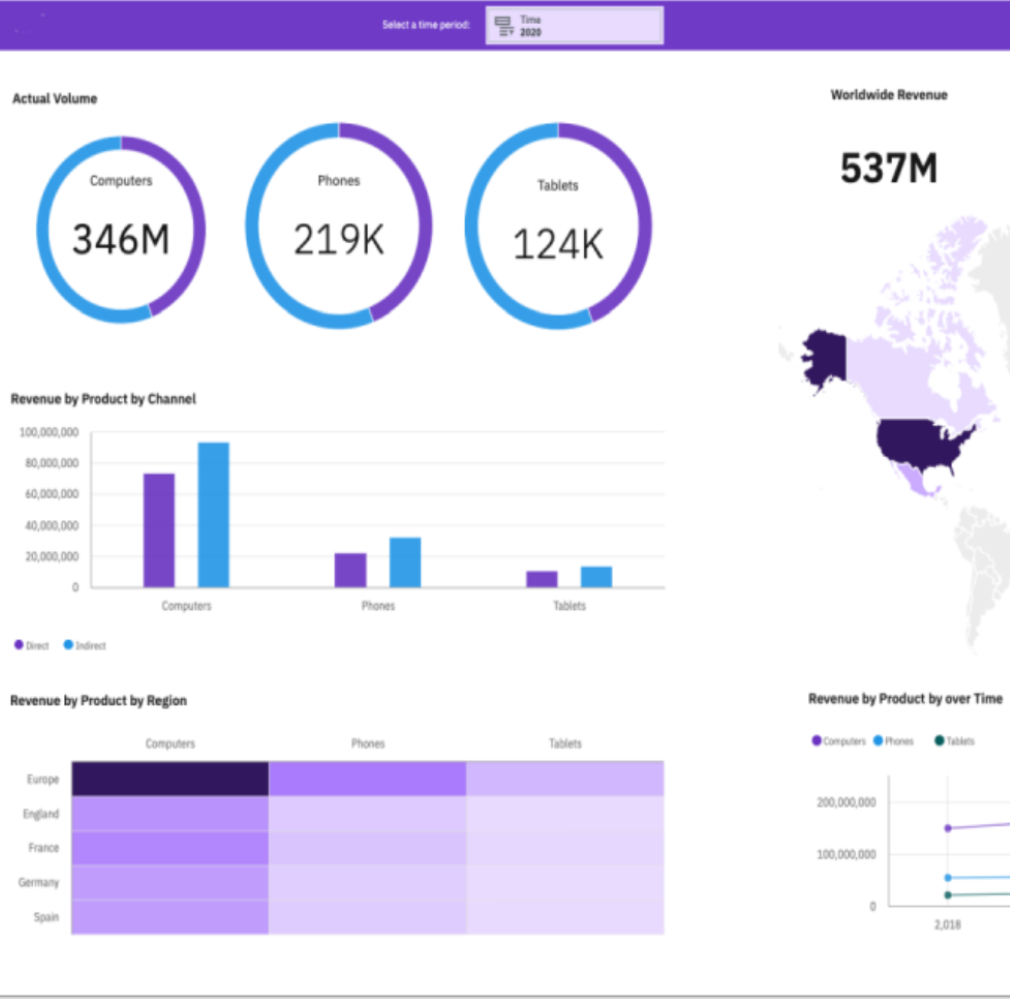Click the 537M Worldwide Revenue figure
The image size is (1010, 1000).
(889, 169)
